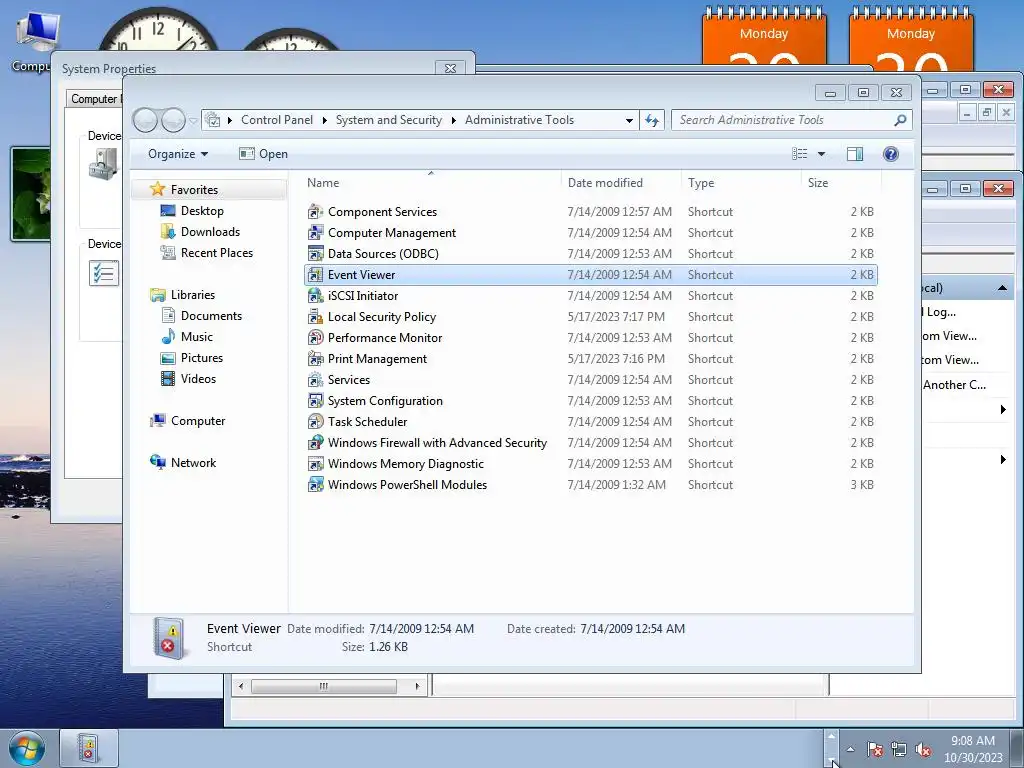Open Network in navigation pane
1024x768 pixels.
tap(193, 463)
